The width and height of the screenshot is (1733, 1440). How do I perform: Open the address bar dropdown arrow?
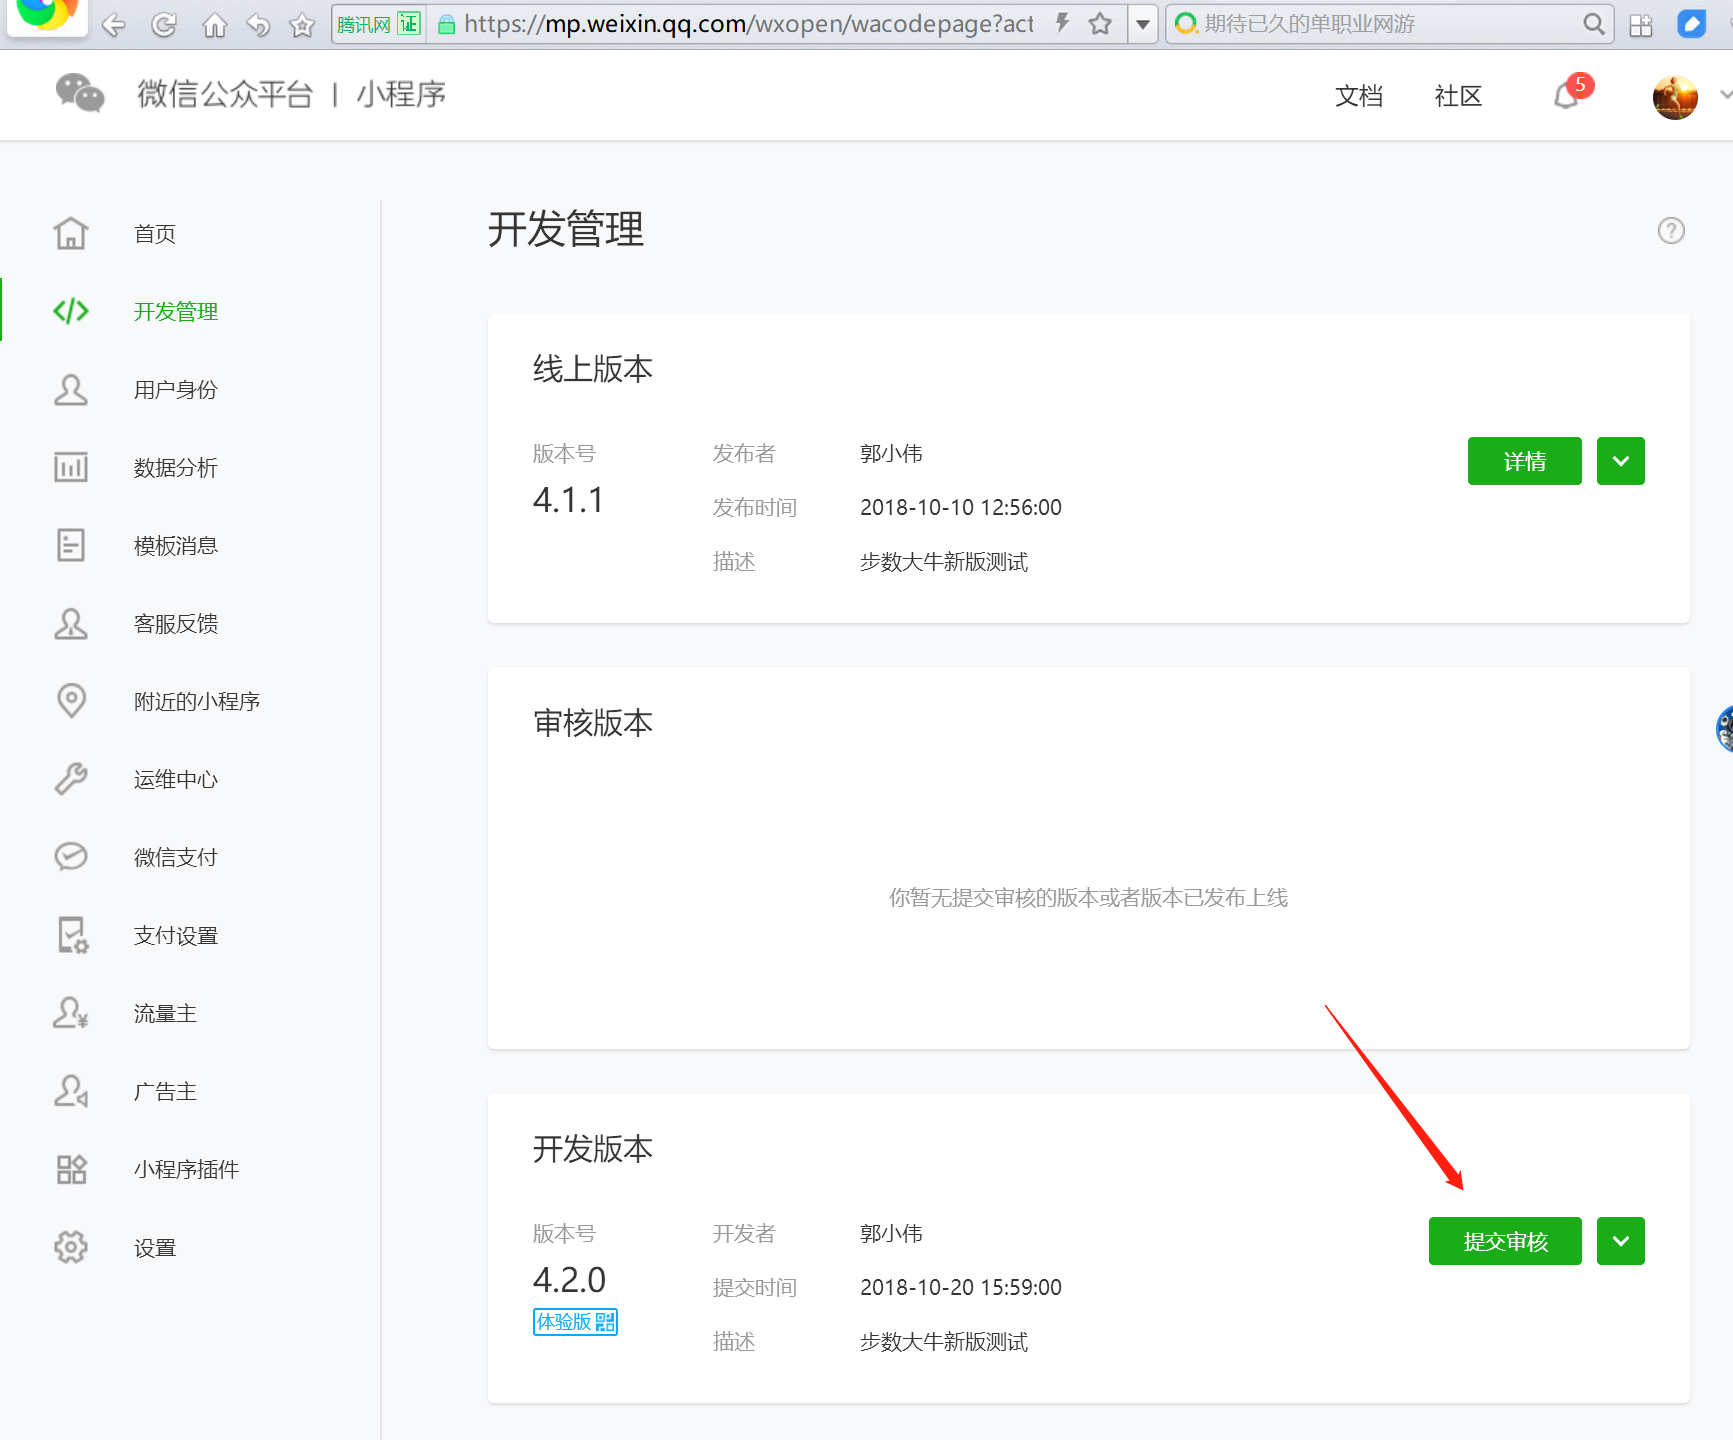point(1142,24)
